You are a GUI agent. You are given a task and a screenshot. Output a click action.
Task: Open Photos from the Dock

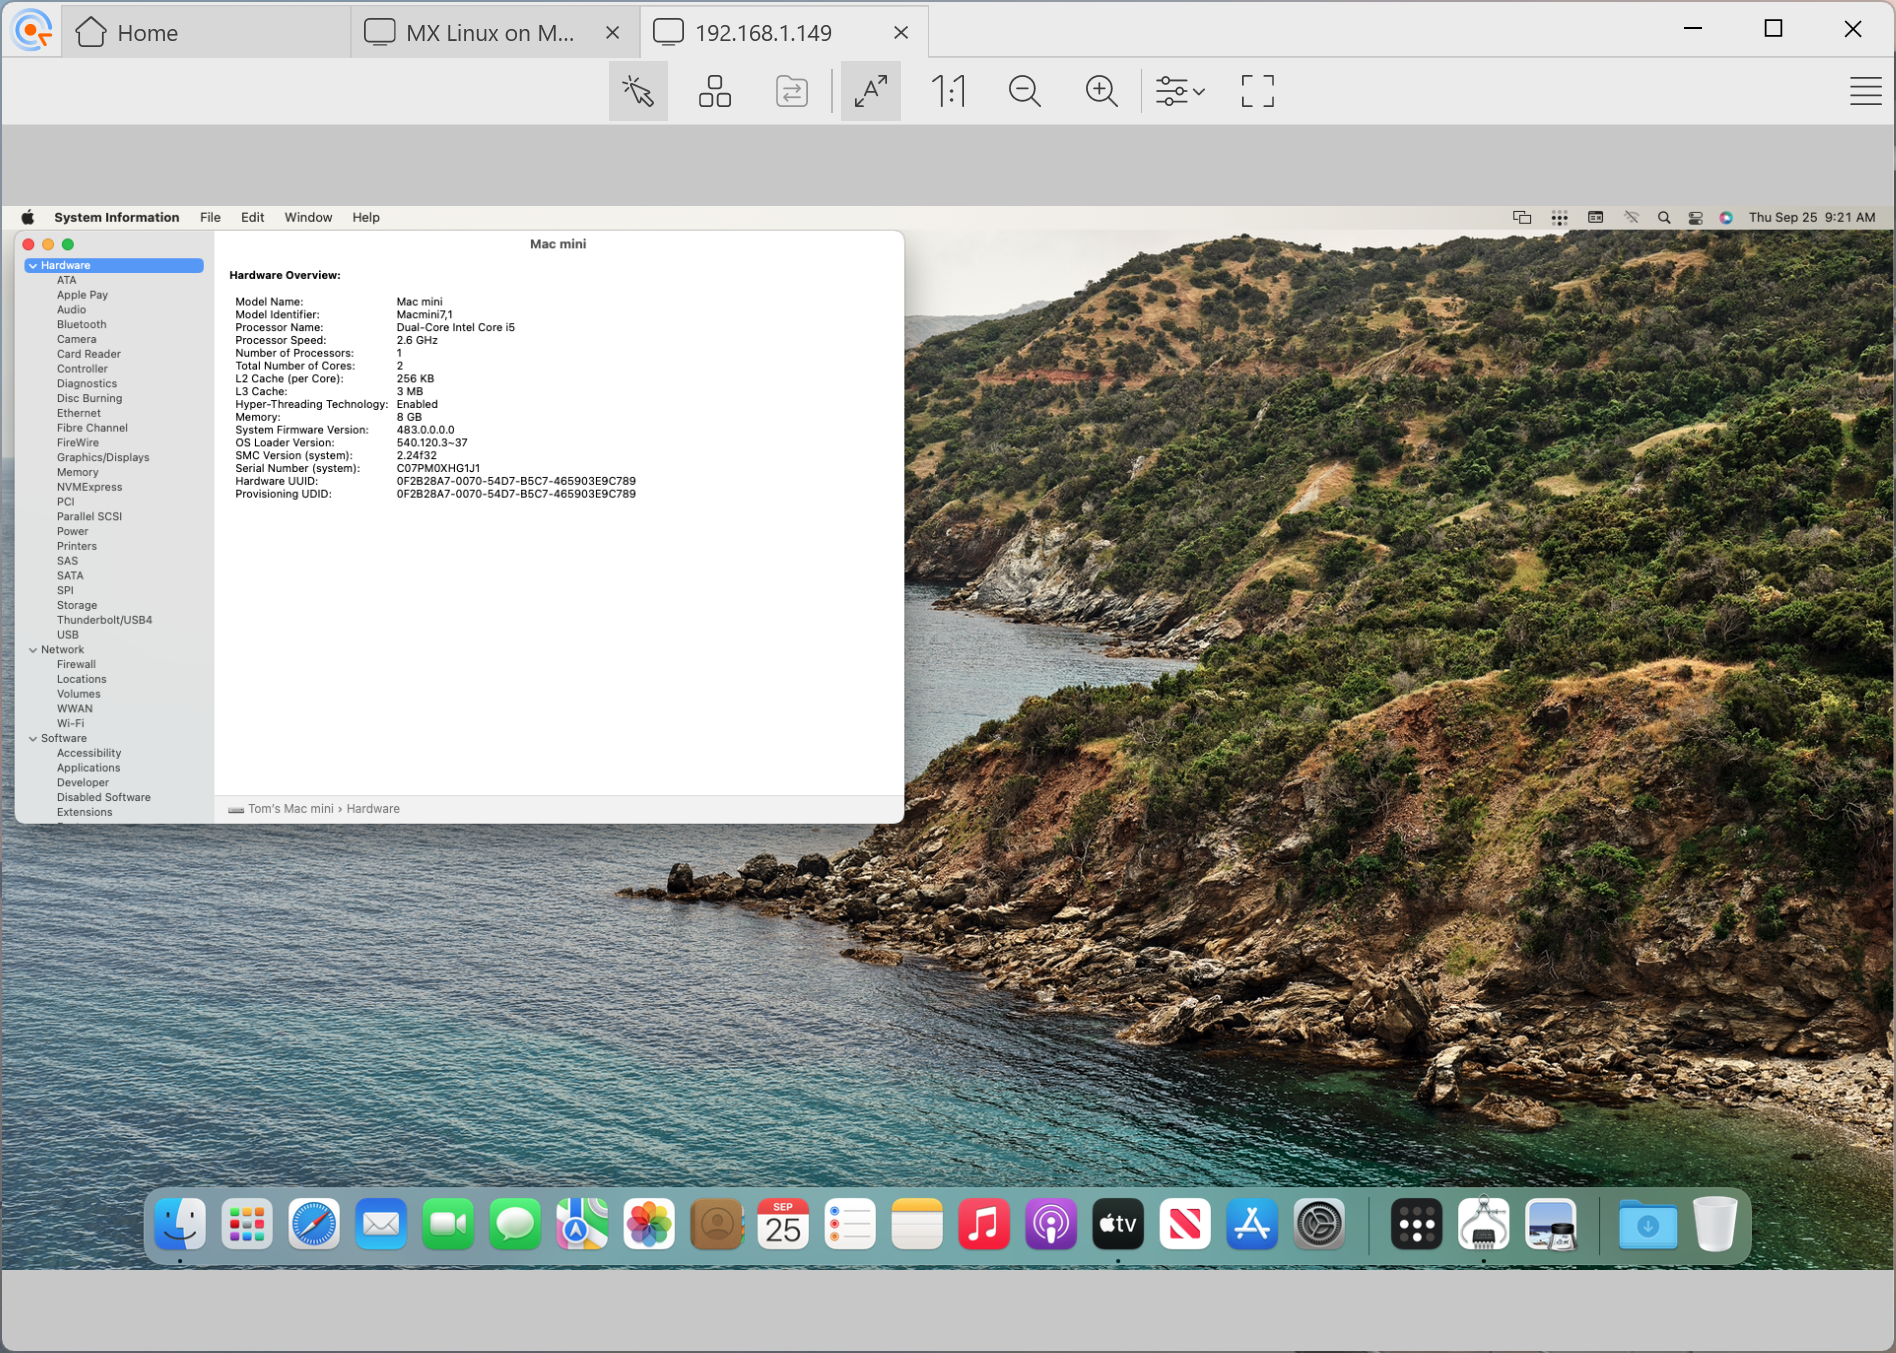point(648,1224)
